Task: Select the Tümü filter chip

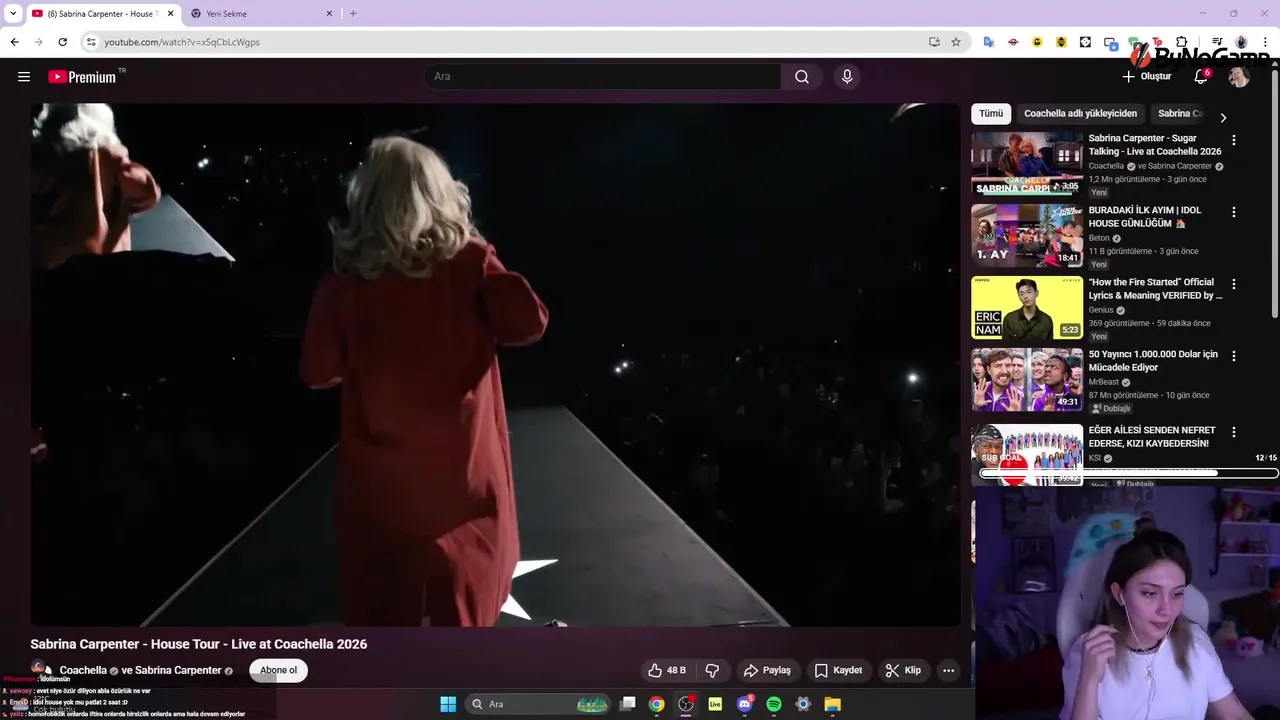Action: [991, 113]
